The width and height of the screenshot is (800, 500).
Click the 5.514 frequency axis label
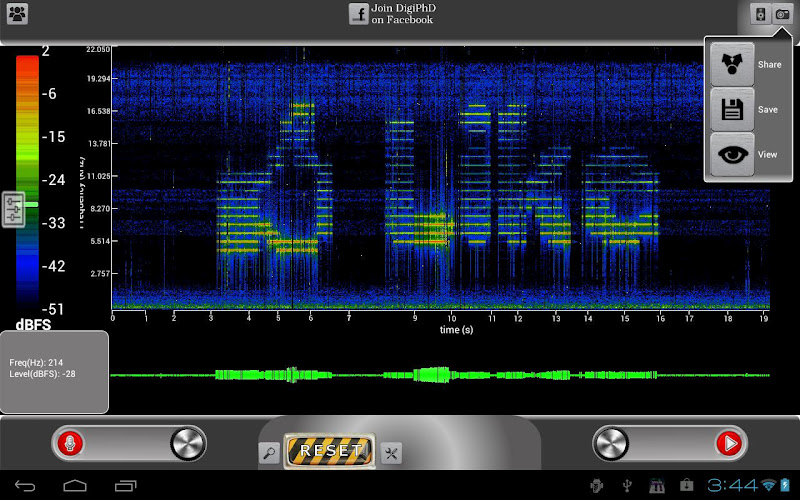[100, 241]
